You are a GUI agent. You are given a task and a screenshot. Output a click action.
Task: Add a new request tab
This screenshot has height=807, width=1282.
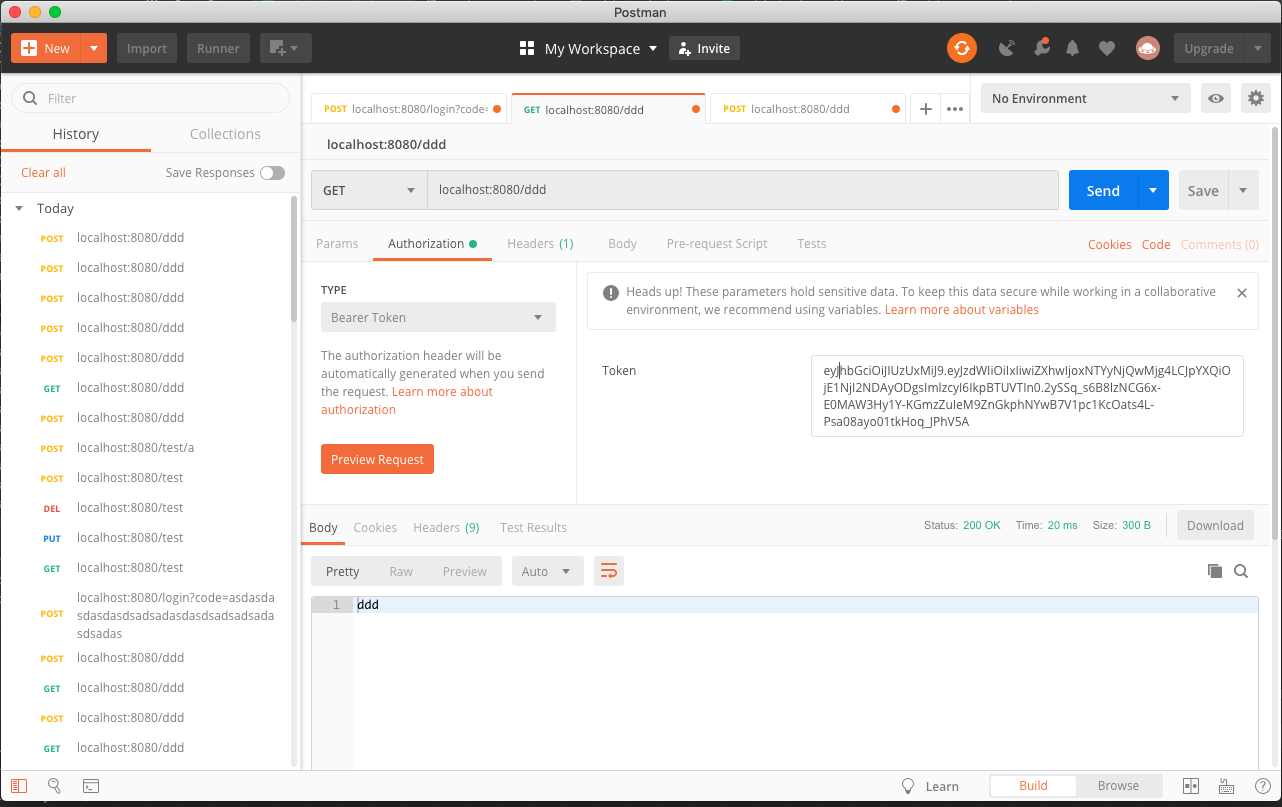pyautogui.click(x=926, y=109)
